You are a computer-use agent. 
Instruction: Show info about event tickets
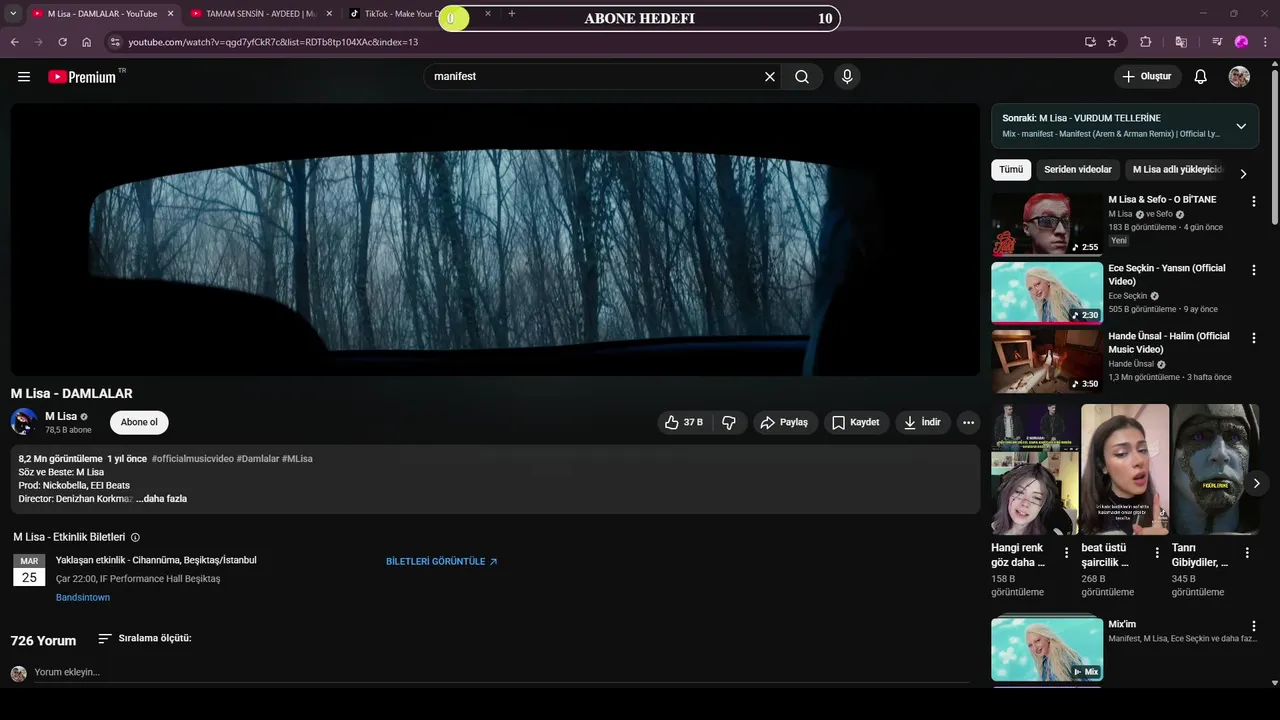[136, 538]
